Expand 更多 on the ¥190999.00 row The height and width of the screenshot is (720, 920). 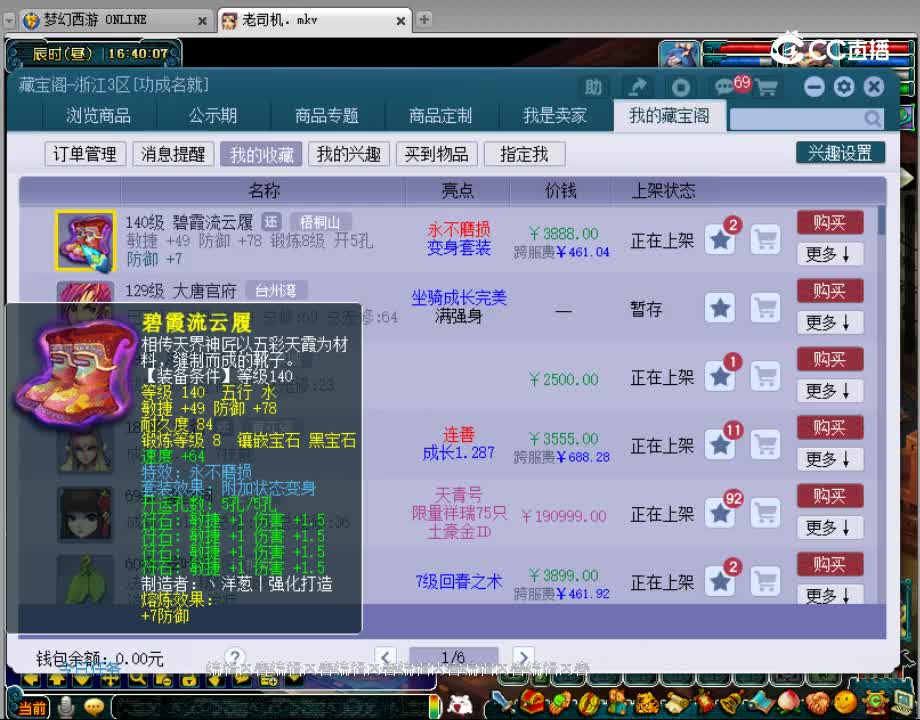830,528
